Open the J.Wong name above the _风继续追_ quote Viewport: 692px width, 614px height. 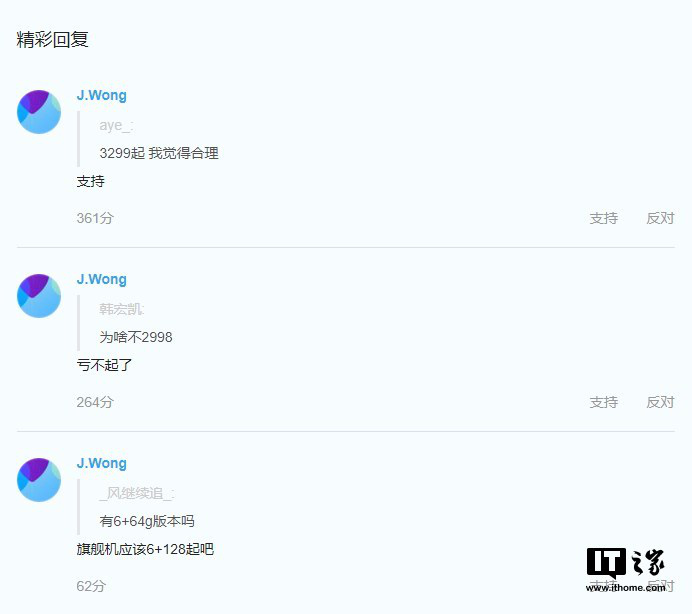point(102,463)
